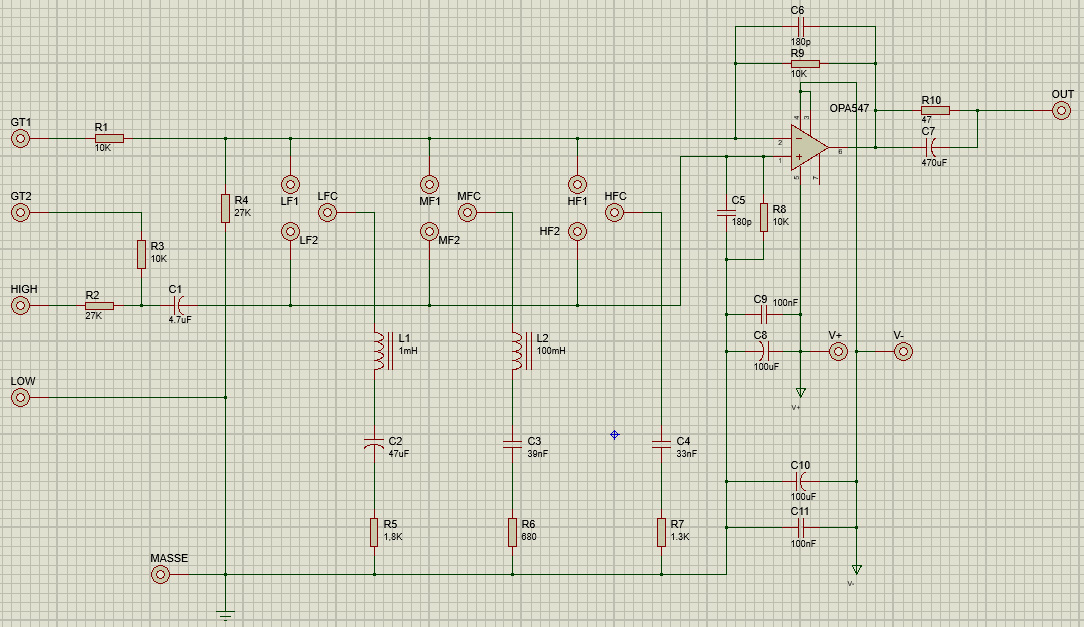Click the MF1 terminal pin
The image size is (1084, 627).
pos(429,185)
